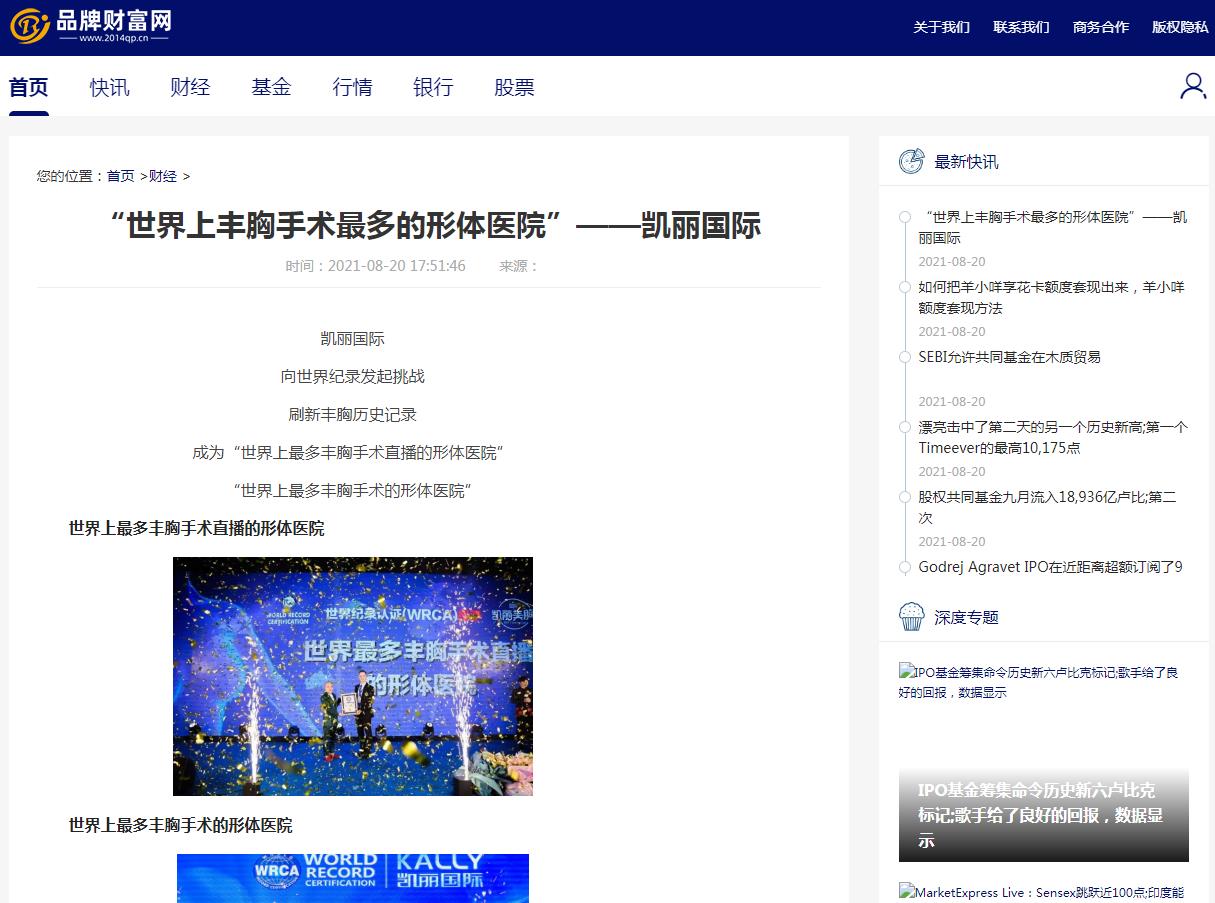
Task: Click 首页 in the breadcrumb path
Action: (121, 176)
